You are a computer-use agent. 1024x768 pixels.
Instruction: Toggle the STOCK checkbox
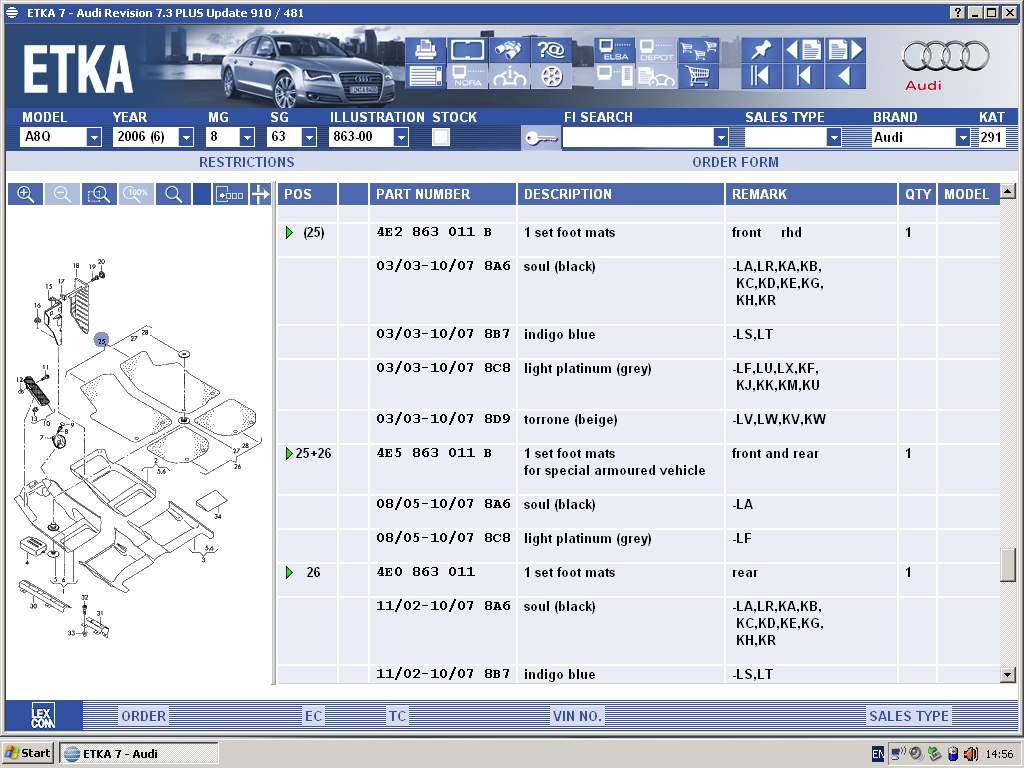(x=441, y=137)
